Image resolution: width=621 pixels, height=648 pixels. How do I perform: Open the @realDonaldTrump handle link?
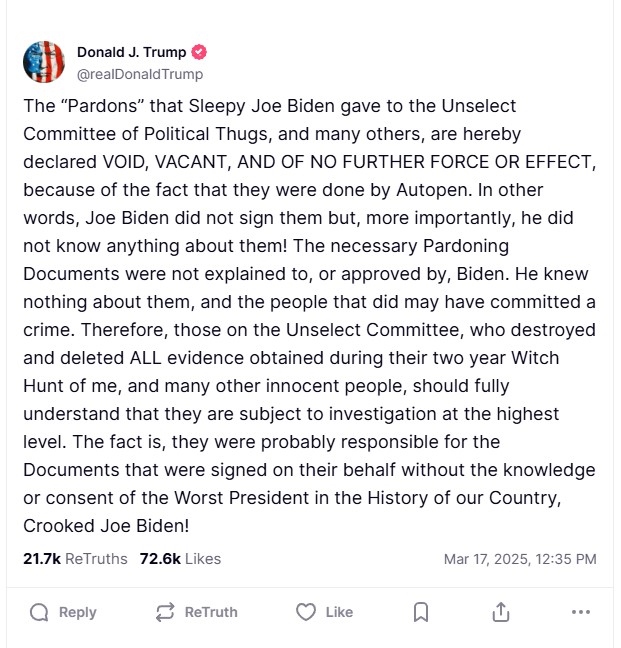pos(140,74)
